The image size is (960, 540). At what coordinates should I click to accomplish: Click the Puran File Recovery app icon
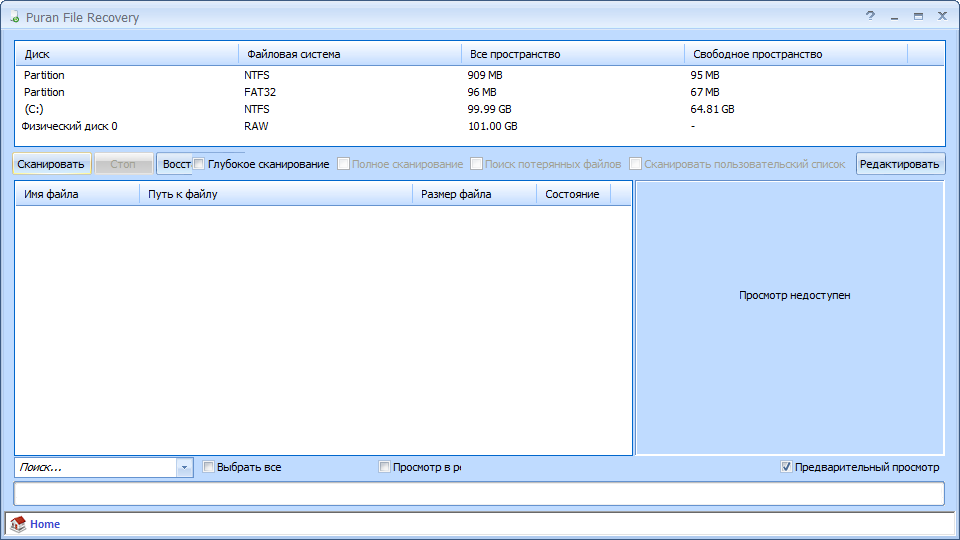(15, 17)
